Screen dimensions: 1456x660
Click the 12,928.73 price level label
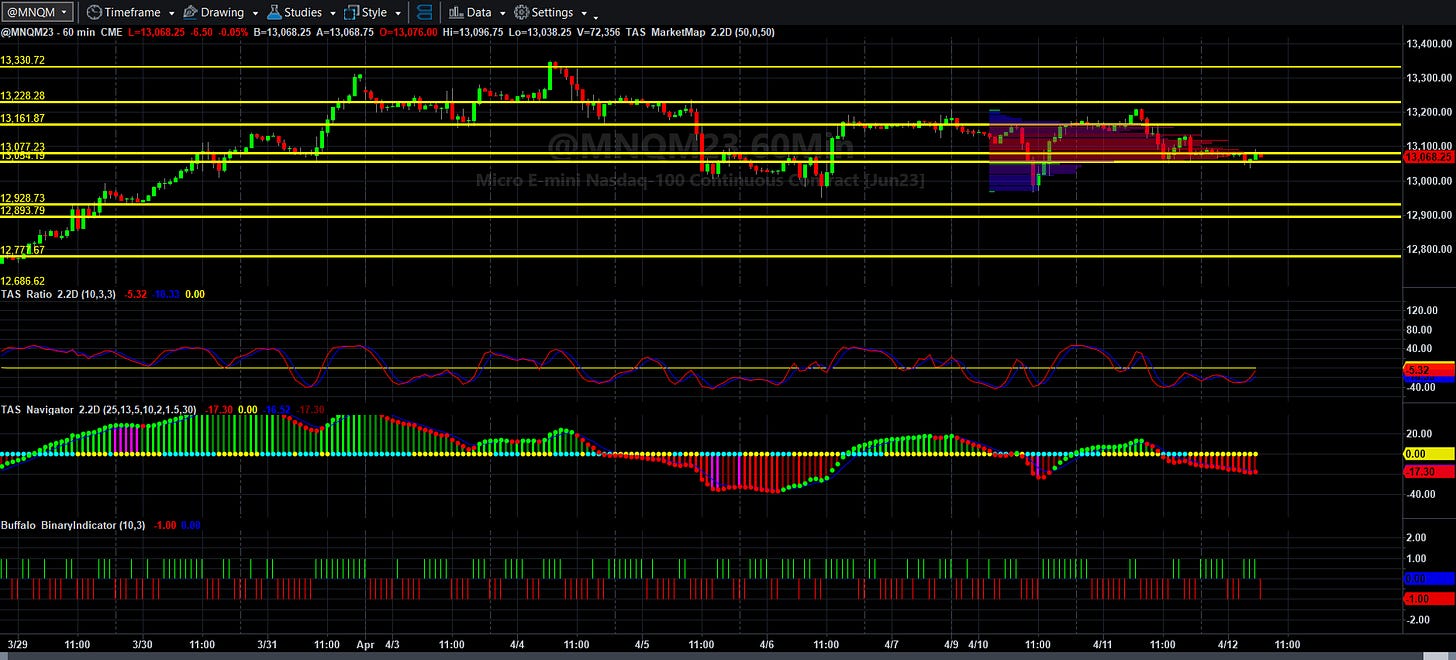[x=23, y=198]
